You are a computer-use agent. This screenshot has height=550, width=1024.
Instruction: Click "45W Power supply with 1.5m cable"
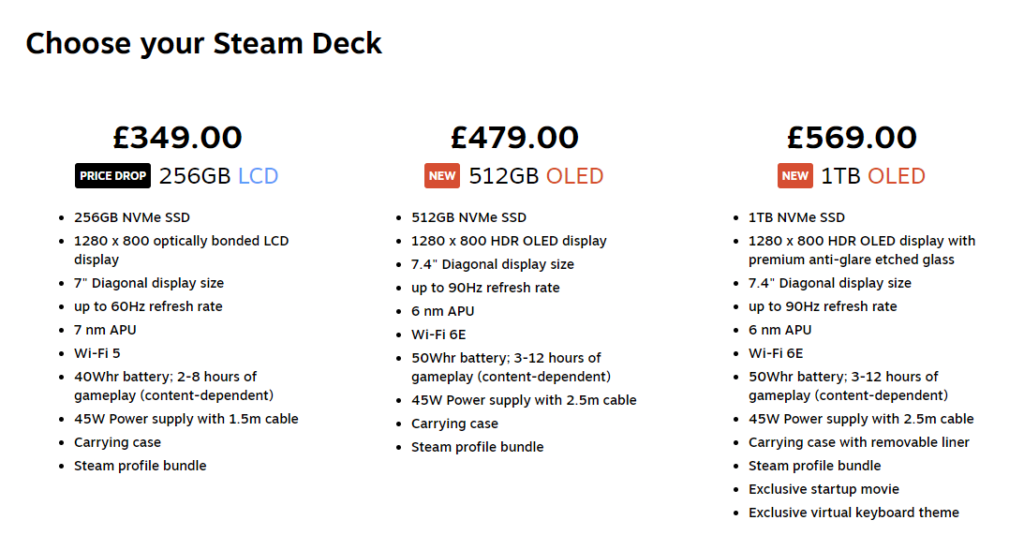click(x=186, y=419)
